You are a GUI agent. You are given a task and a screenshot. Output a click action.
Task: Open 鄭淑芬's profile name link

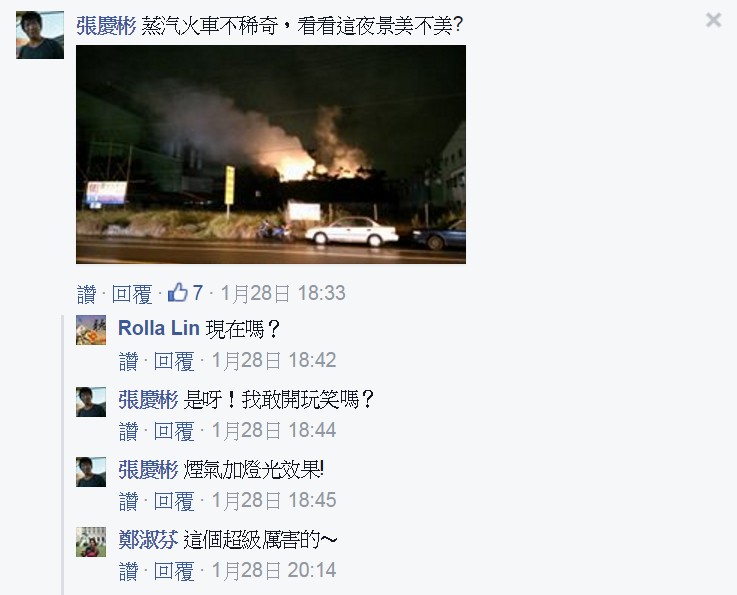pos(148,540)
